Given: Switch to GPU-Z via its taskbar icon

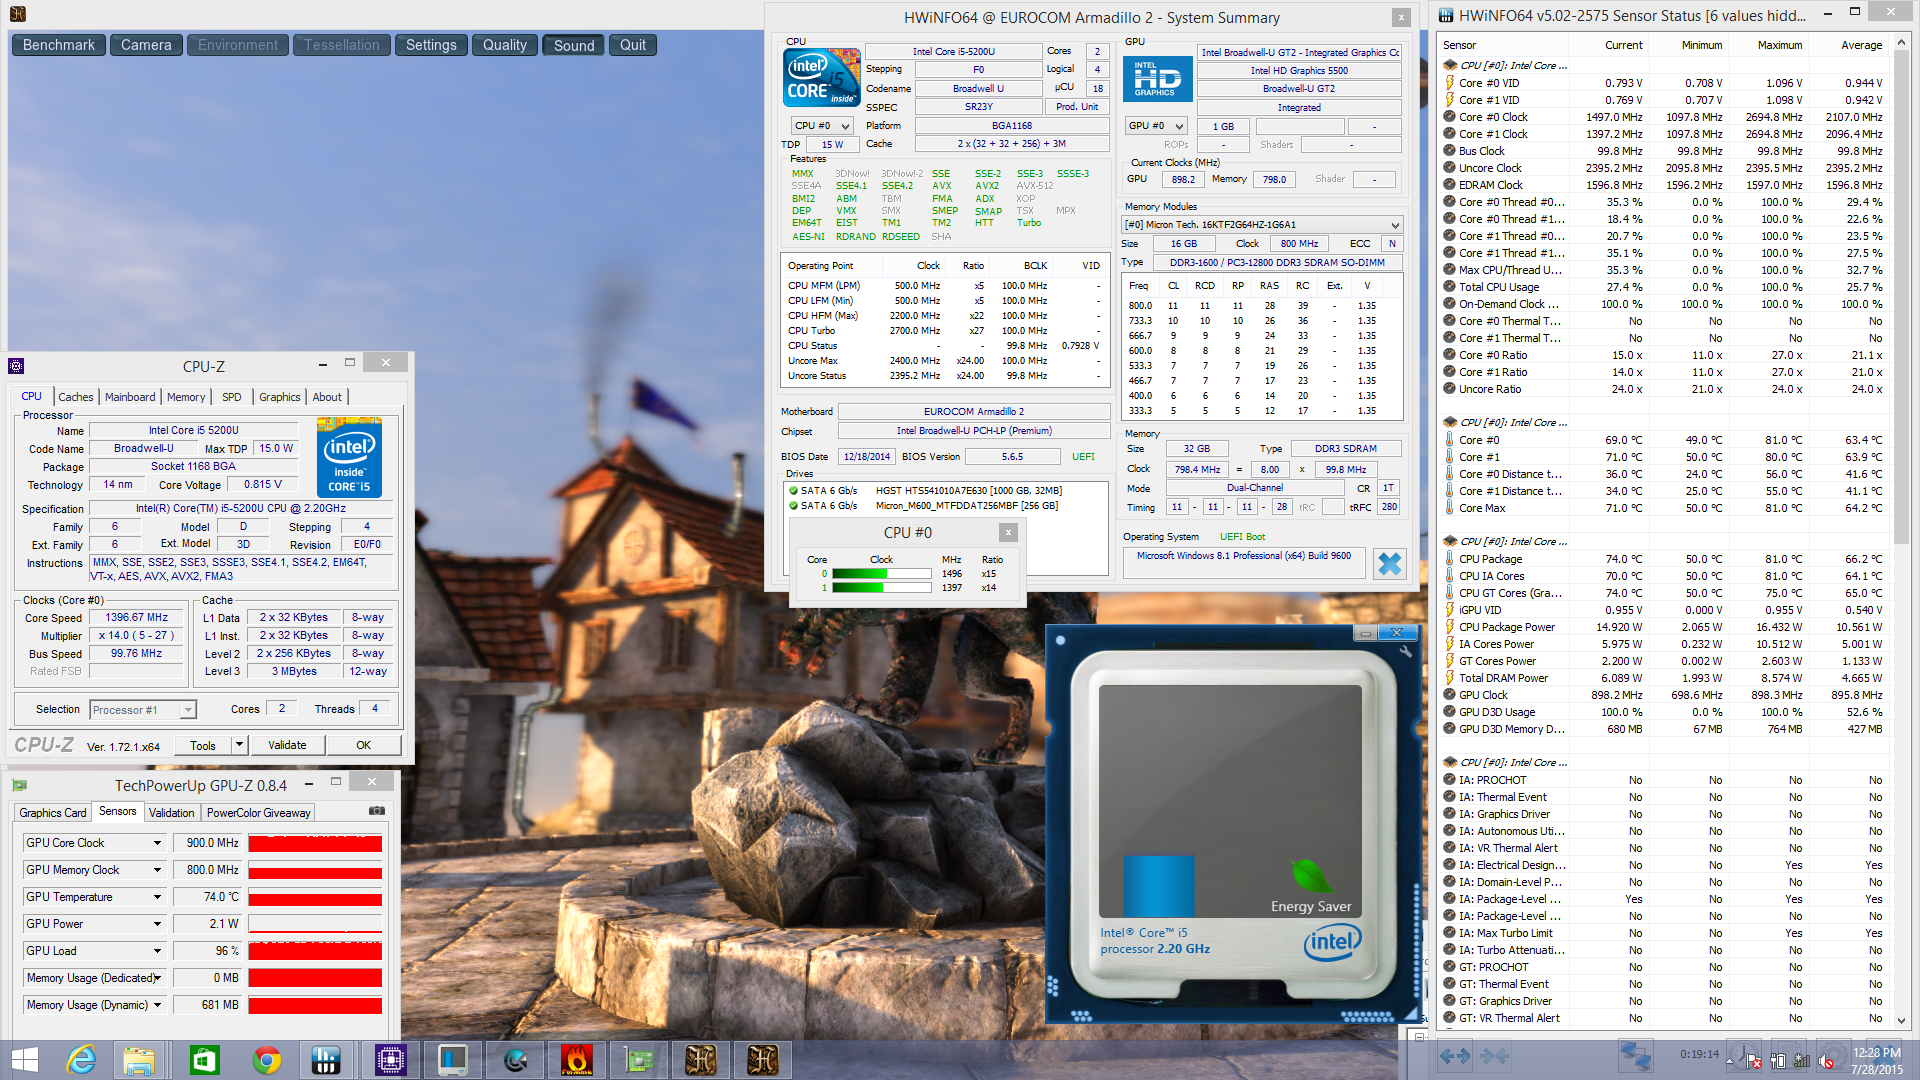Looking at the screenshot, I should (638, 1059).
